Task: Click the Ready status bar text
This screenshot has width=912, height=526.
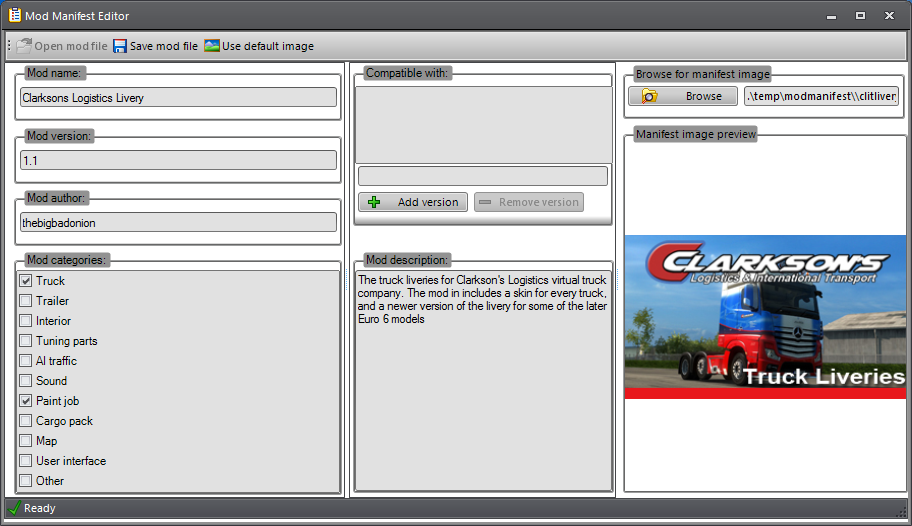Action: (x=40, y=508)
